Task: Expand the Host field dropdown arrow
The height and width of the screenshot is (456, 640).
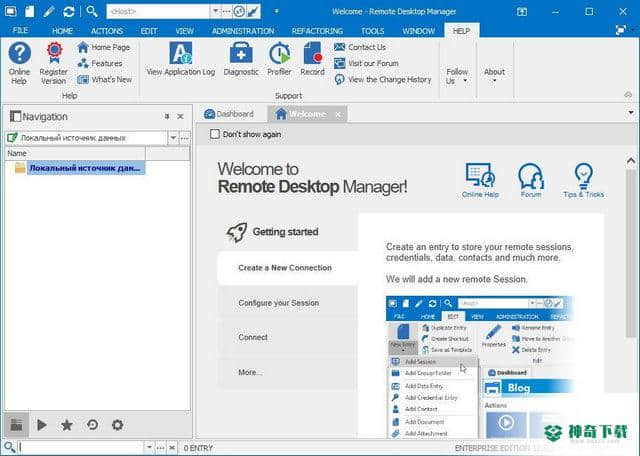Action: (215, 11)
